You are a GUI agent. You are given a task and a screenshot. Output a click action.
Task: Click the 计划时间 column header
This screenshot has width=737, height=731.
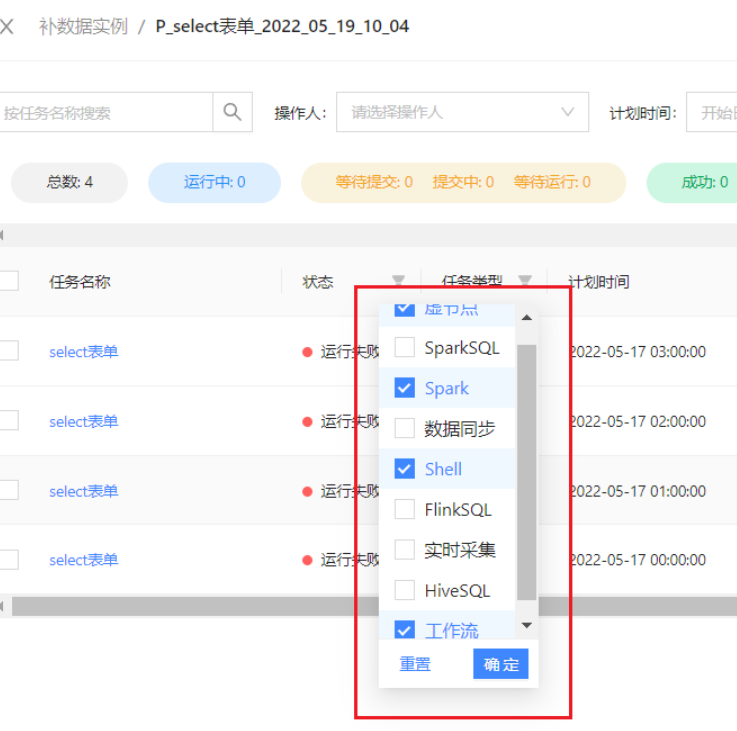click(599, 282)
